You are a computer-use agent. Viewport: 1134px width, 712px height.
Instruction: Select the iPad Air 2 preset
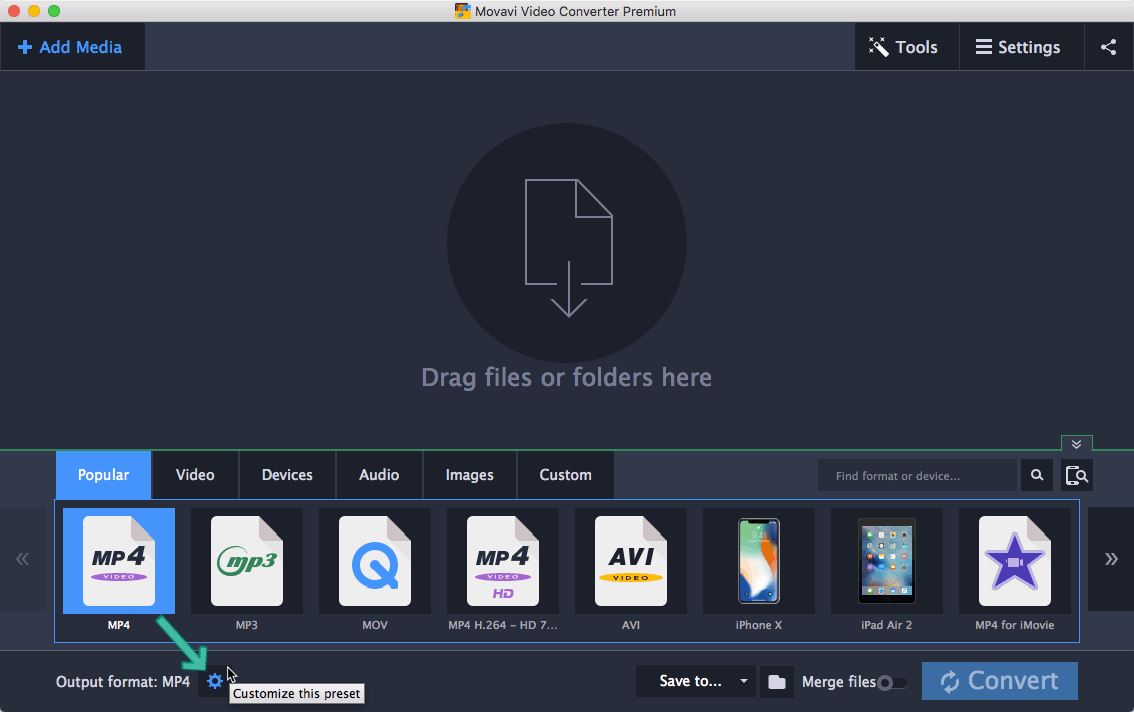click(x=887, y=561)
